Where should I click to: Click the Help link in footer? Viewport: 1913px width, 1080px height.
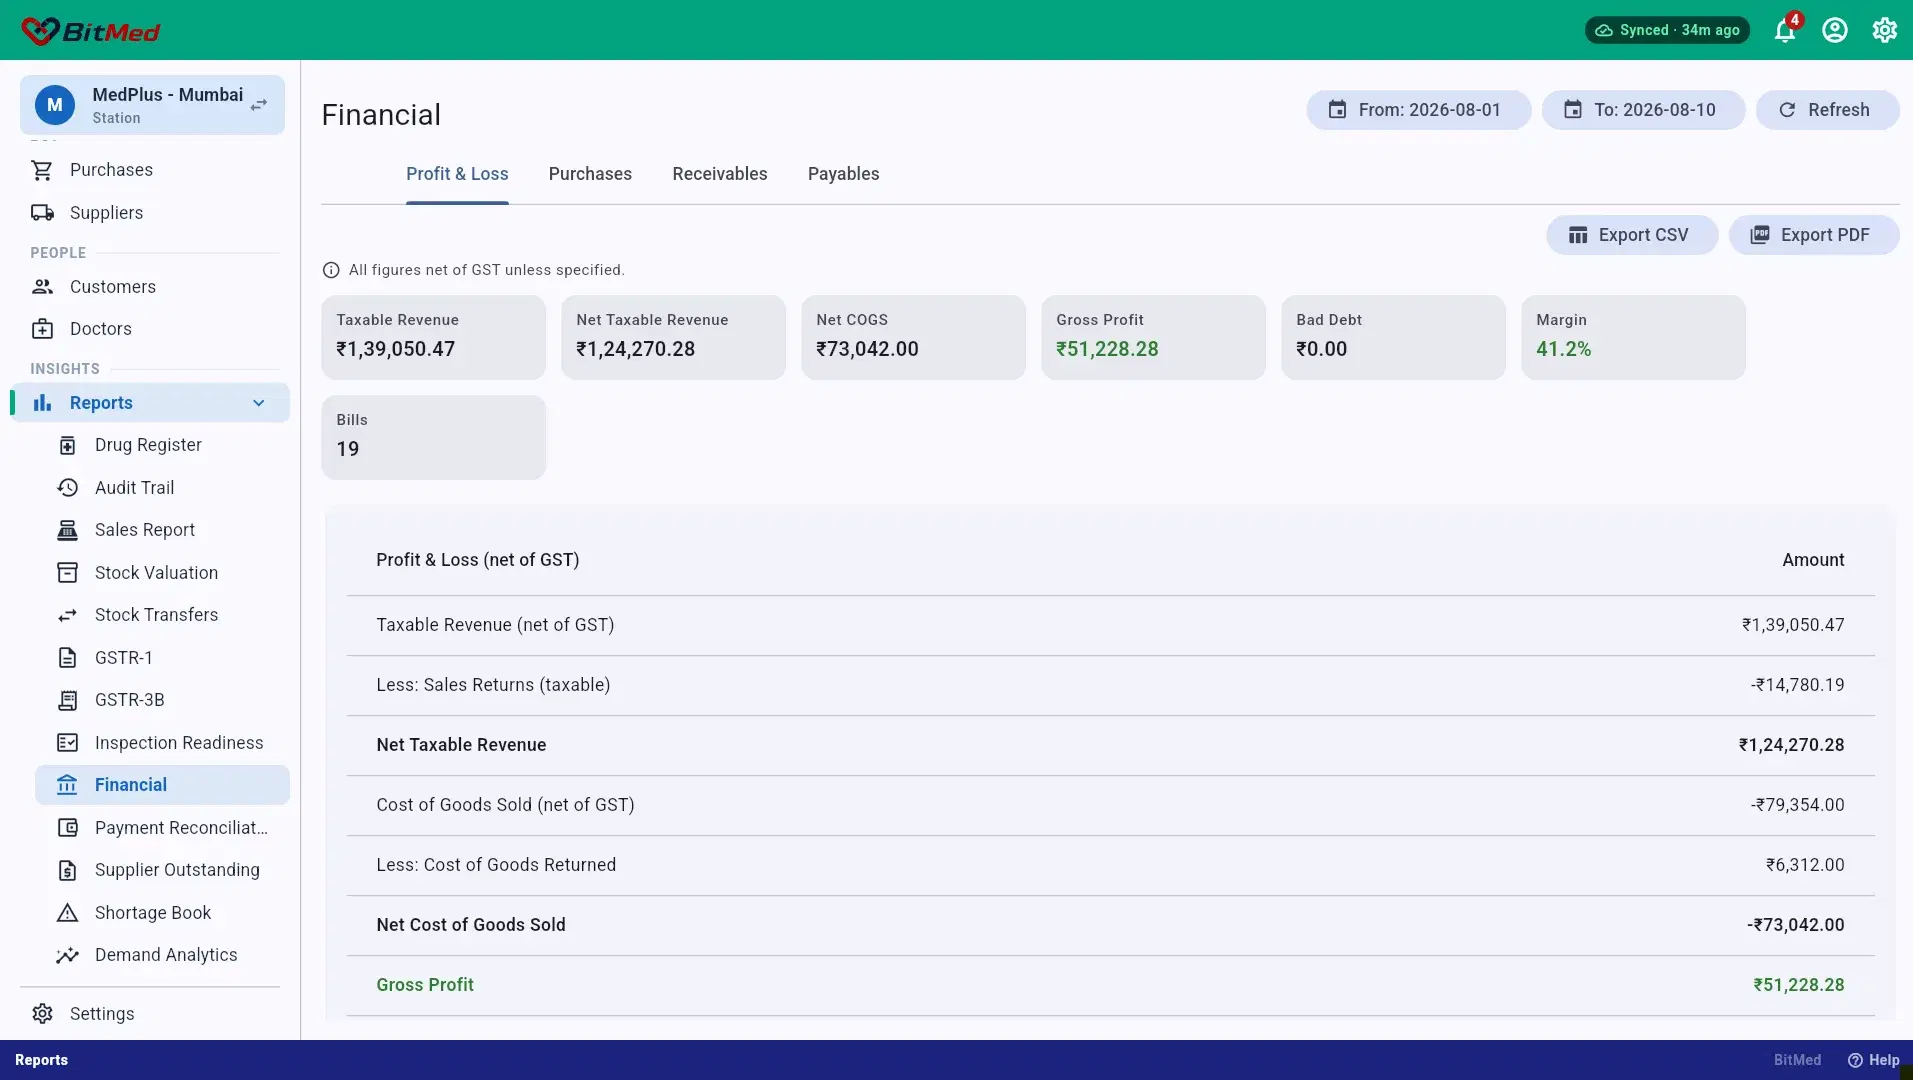coord(1873,1060)
